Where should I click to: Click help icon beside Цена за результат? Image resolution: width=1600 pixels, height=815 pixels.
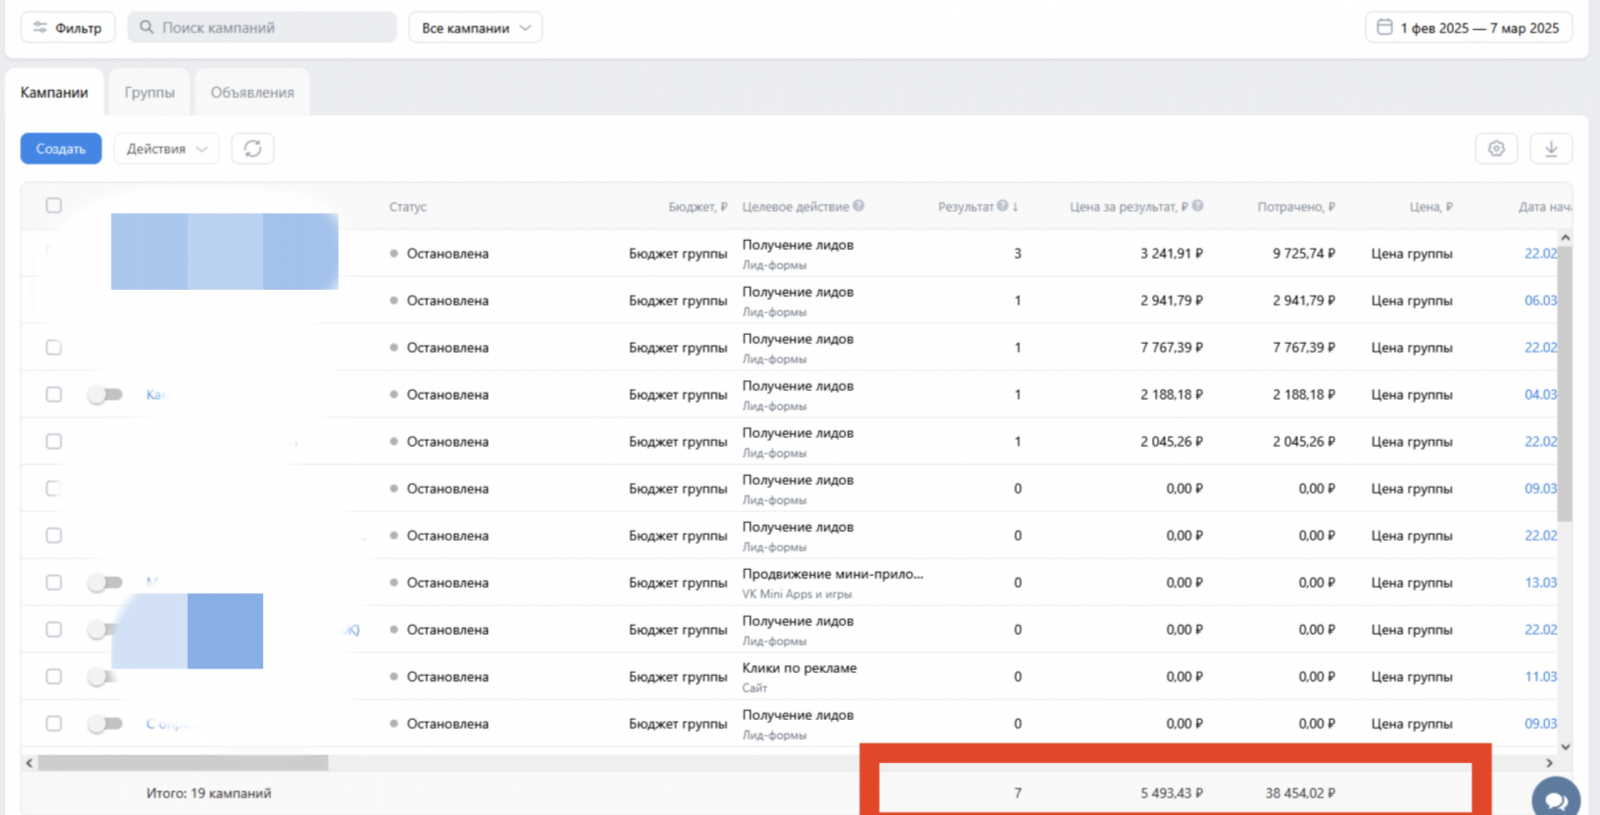tap(1197, 206)
